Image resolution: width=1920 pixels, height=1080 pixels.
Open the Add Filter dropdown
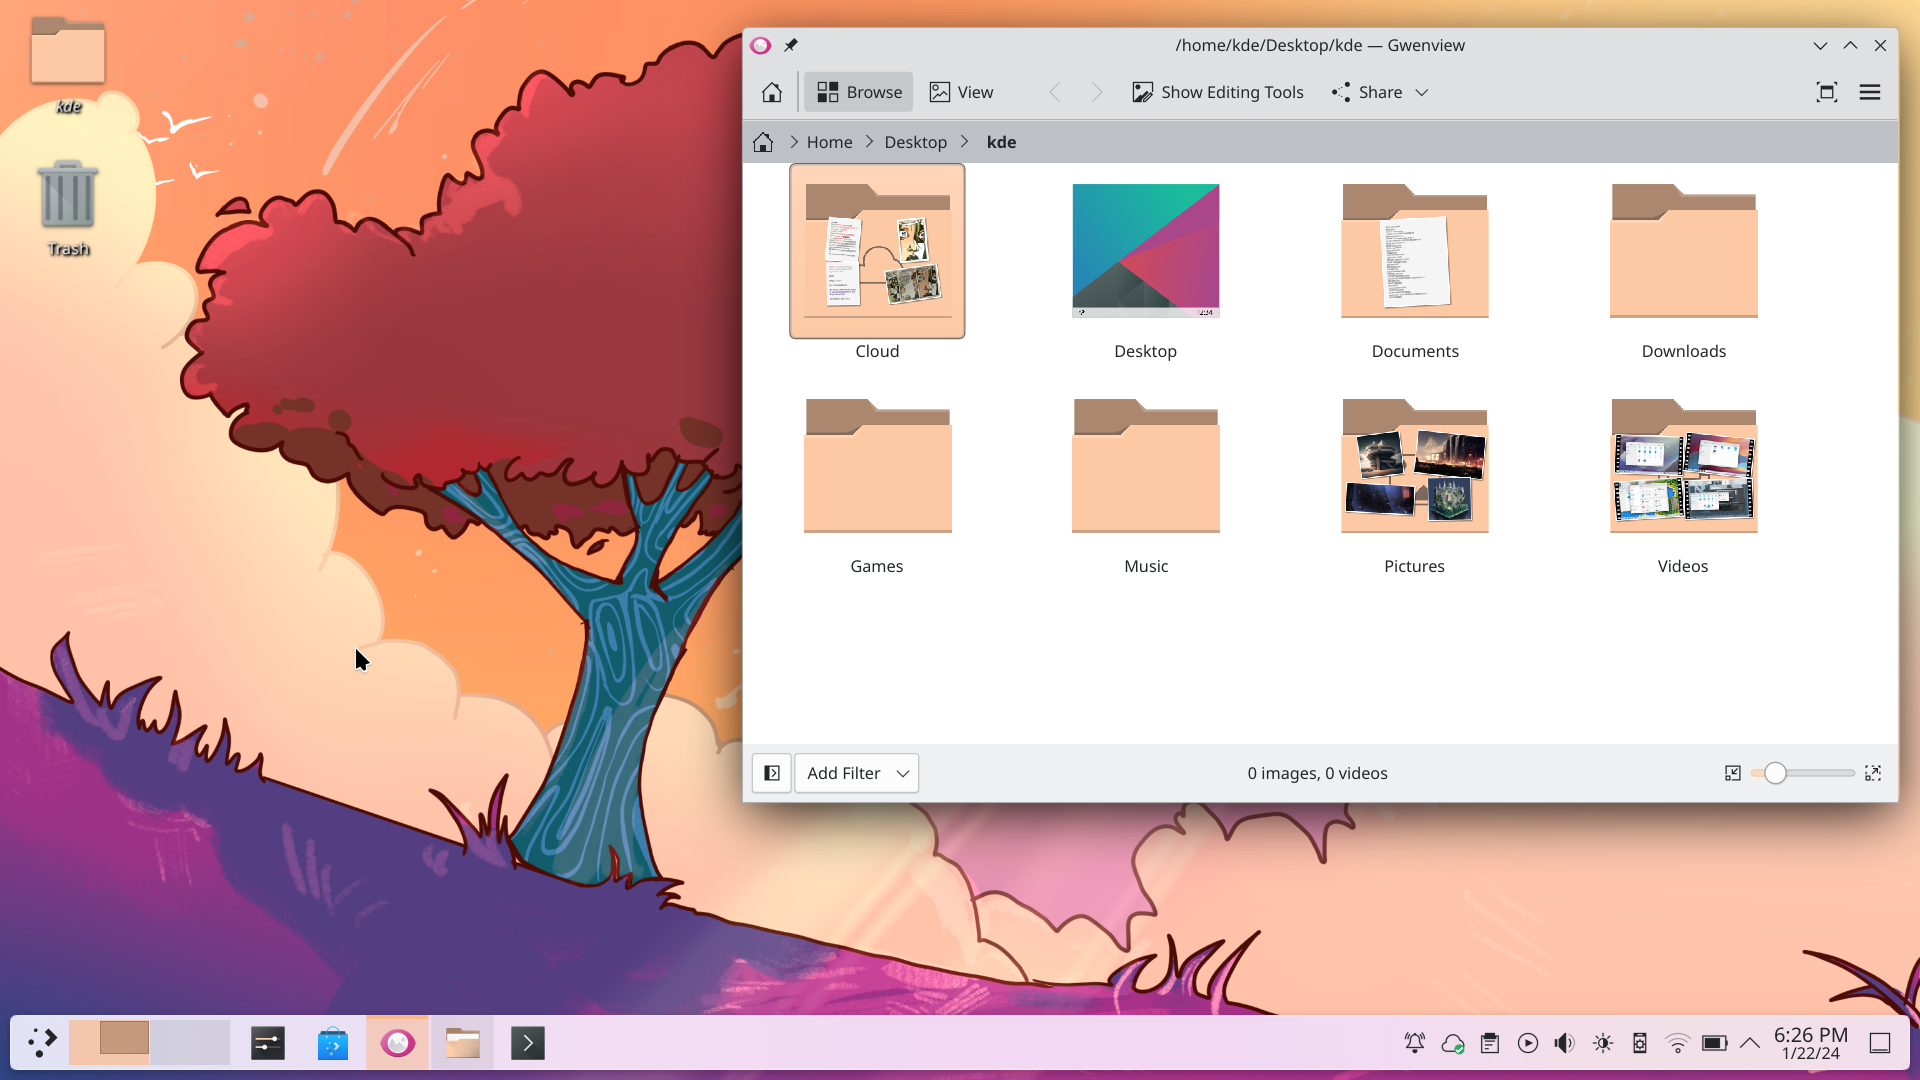(x=857, y=773)
